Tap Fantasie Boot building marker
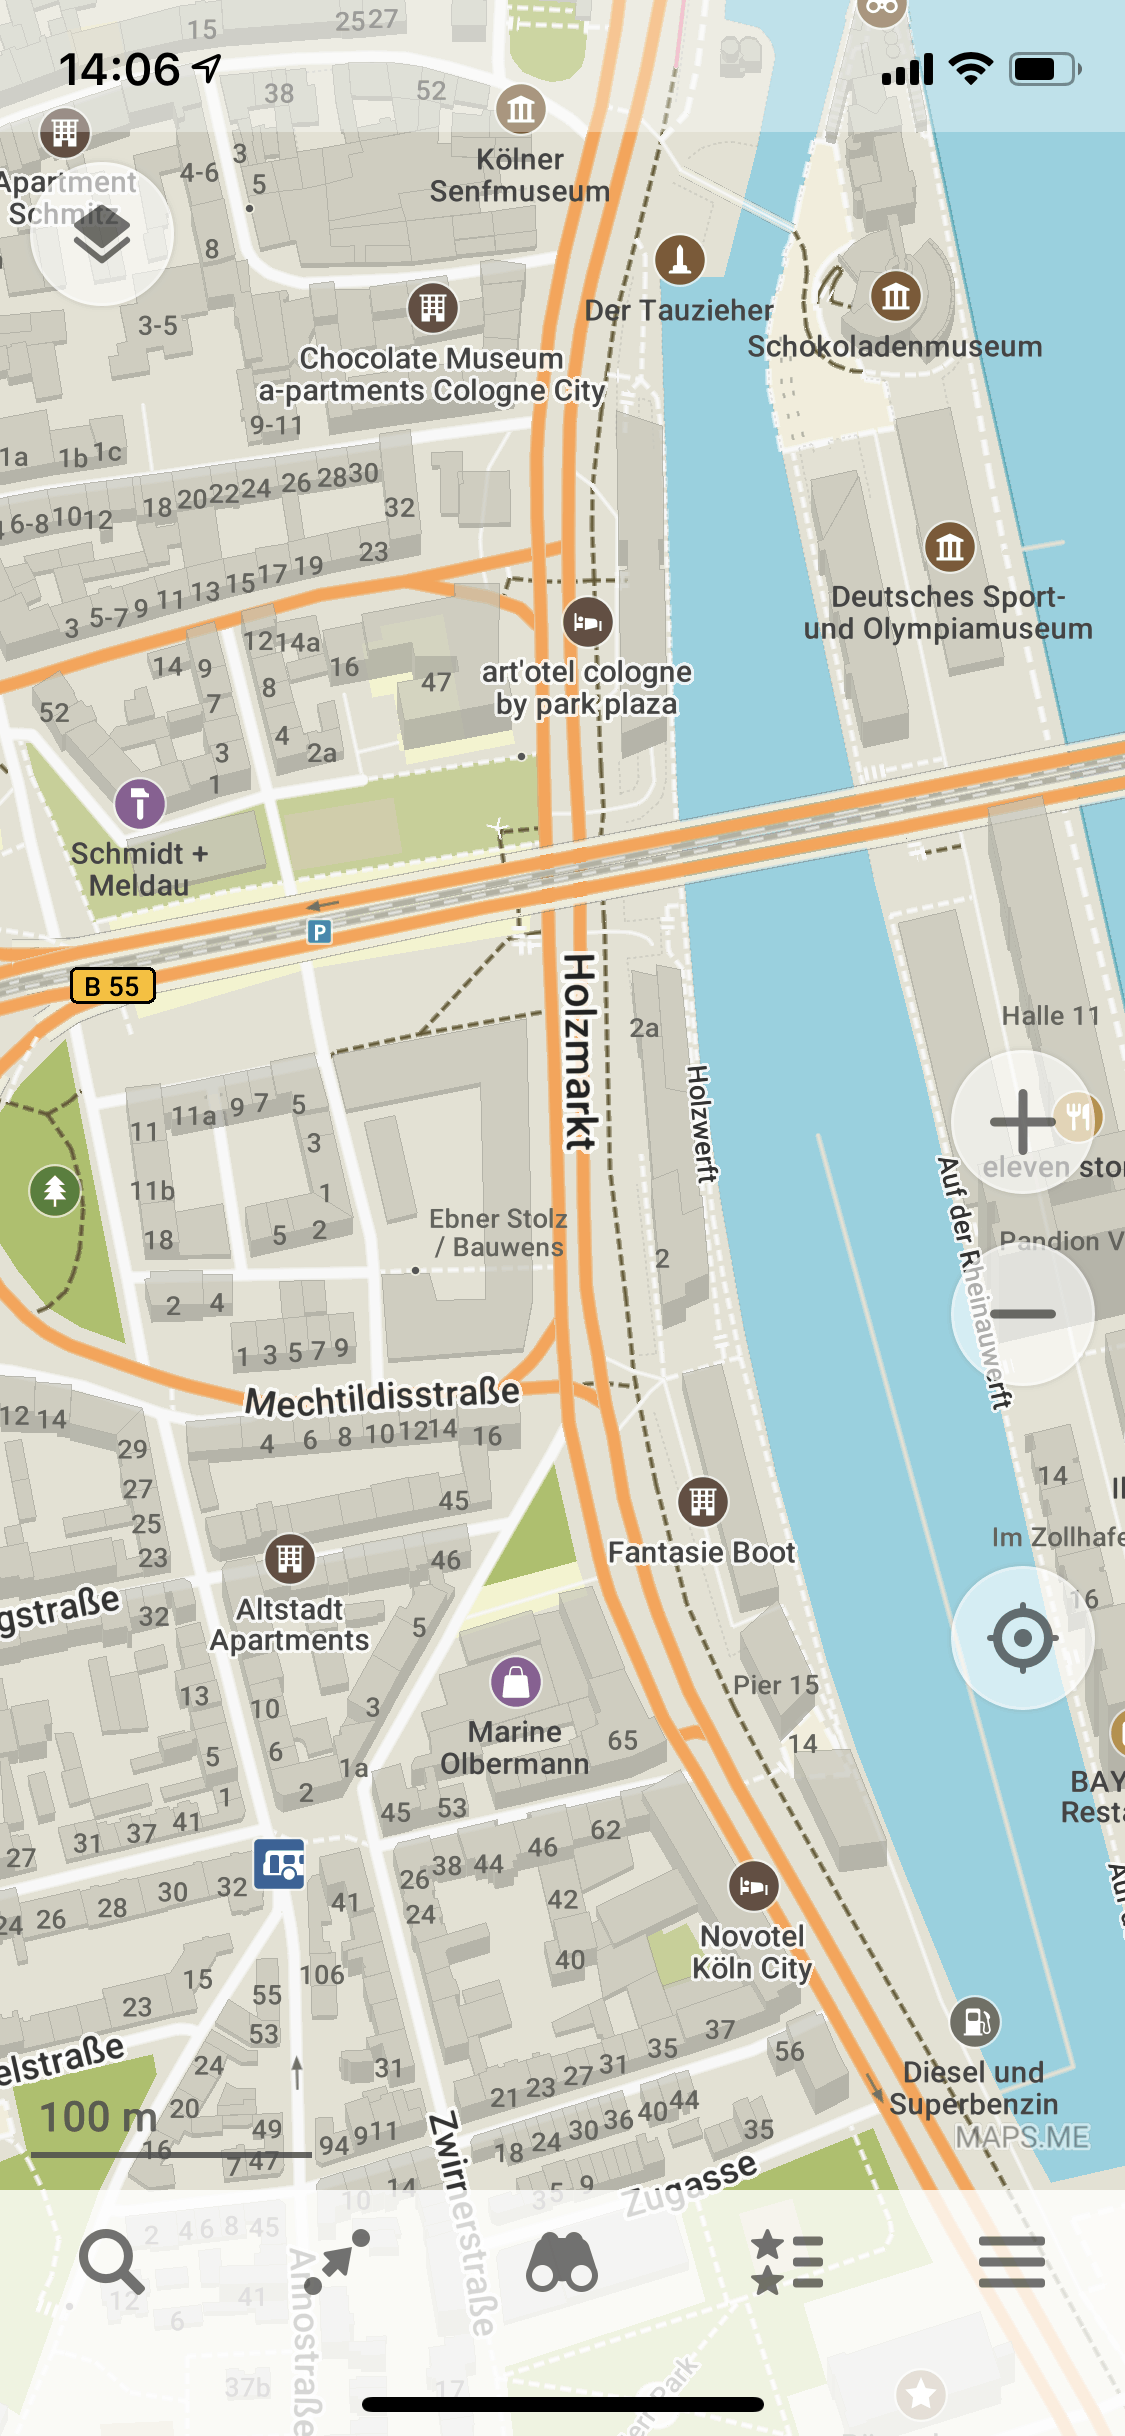1125x2436 pixels. (x=703, y=1502)
